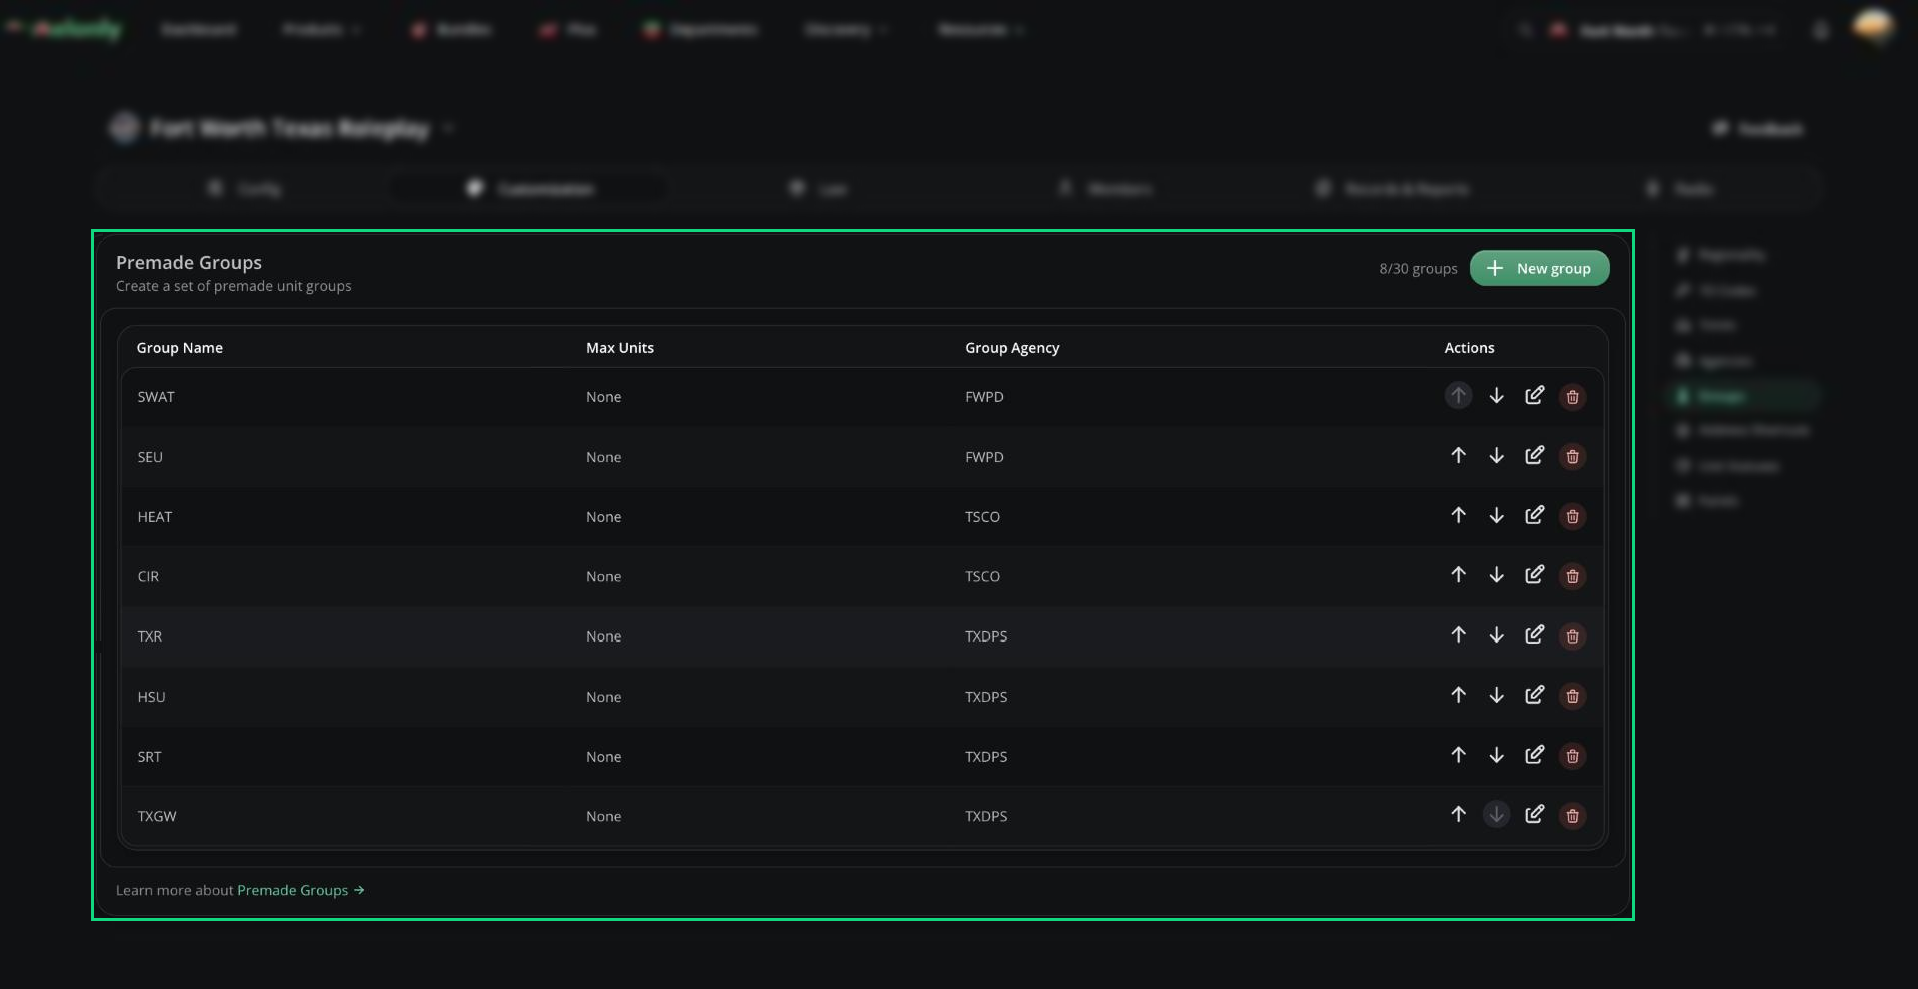This screenshot has width=1918, height=989.
Task: Delete the HSU group
Action: coord(1572,696)
